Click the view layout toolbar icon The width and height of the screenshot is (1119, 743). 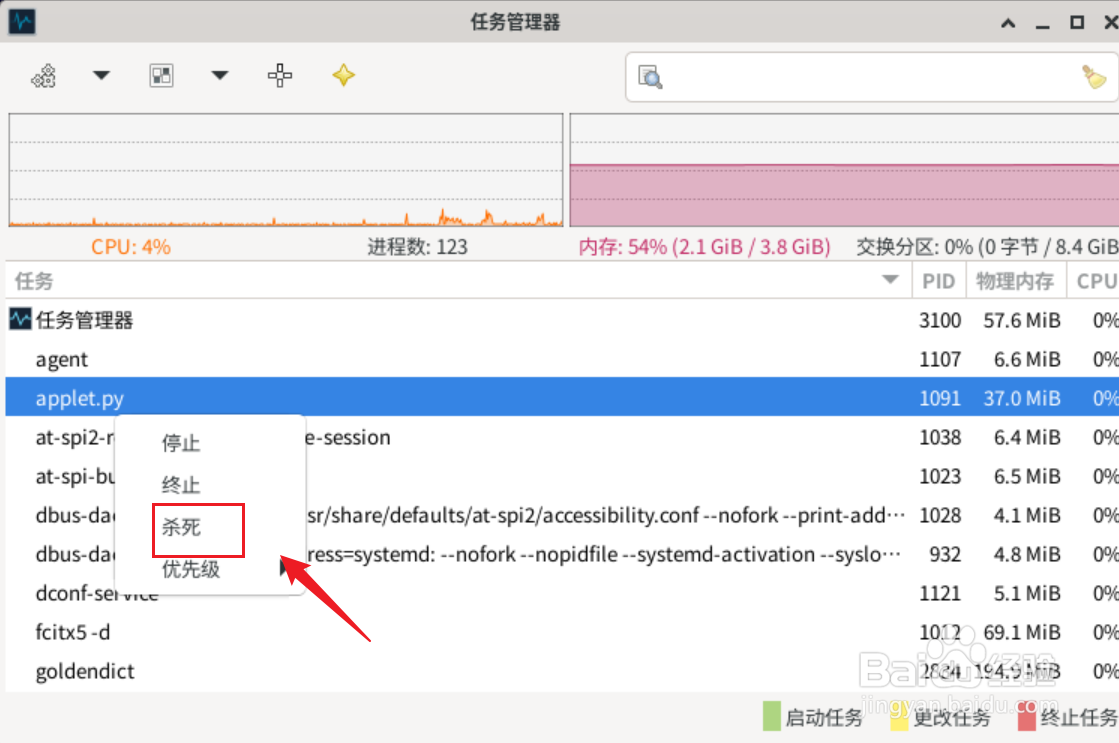click(161, 75)
